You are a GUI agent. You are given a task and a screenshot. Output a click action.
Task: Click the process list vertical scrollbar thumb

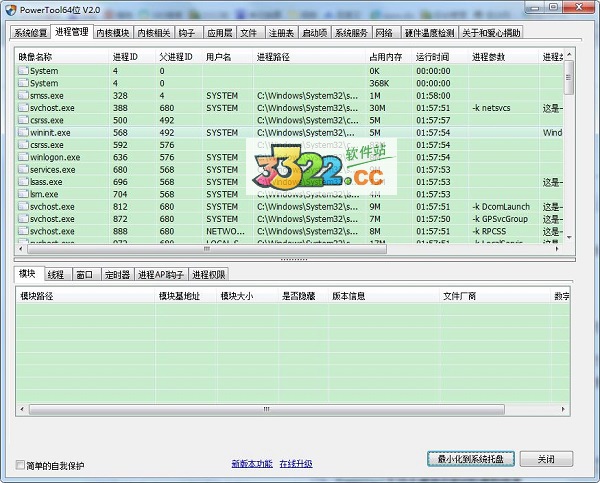tap(569, 77)
